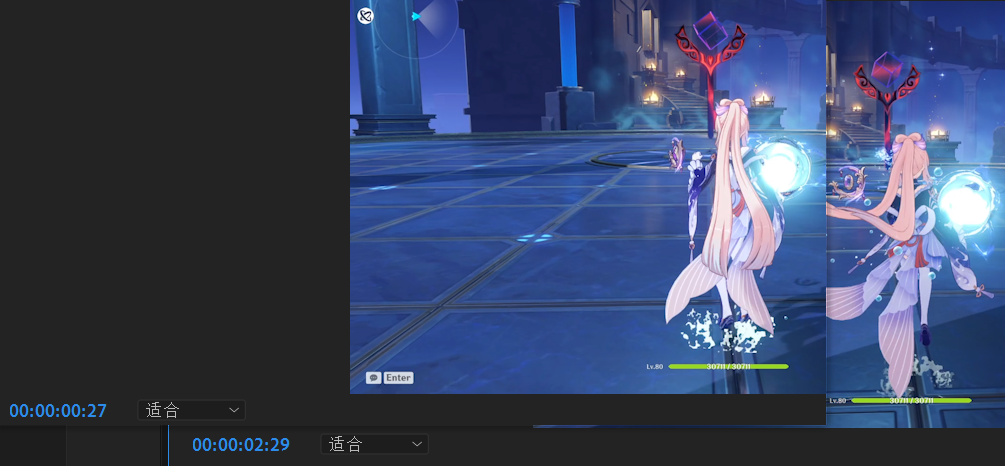Screen dimensions: 1005x466
Task: Click the Lv.80 text in the left preview
Action: 654,367
